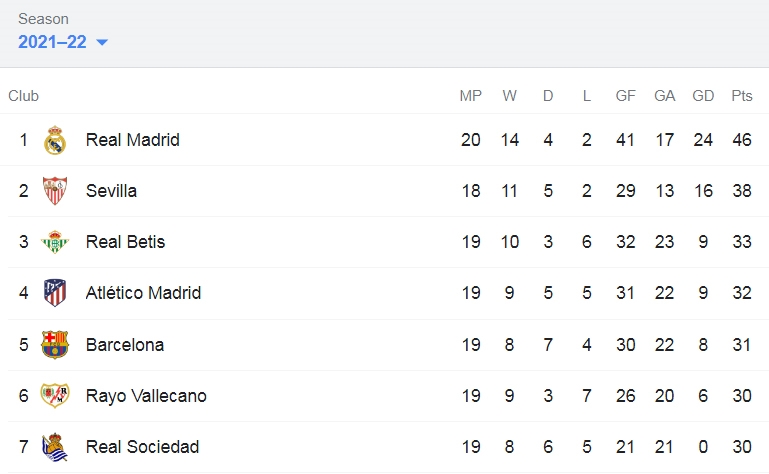This screenshot has width=769, height=474.
Task: Open the Real Madrid team link
Action: click(x=132, y=140)
